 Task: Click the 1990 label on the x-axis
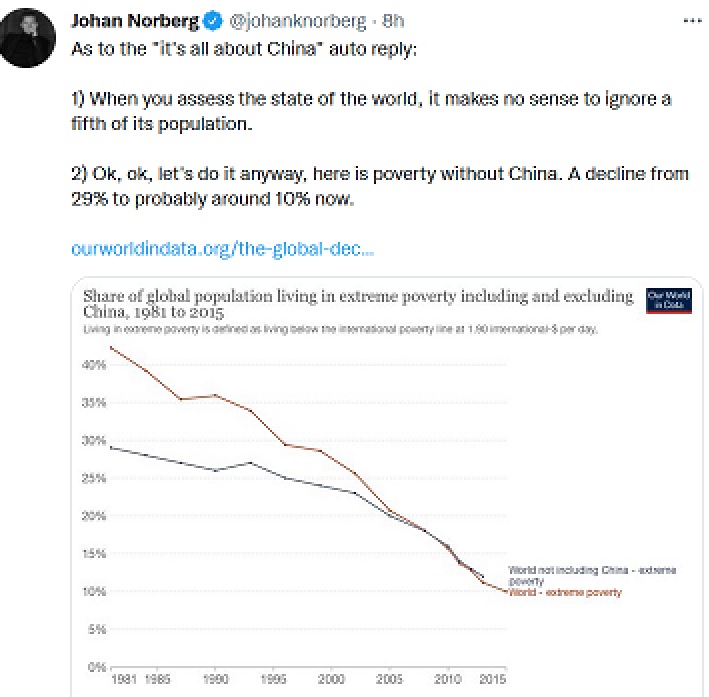click(215, 679)
